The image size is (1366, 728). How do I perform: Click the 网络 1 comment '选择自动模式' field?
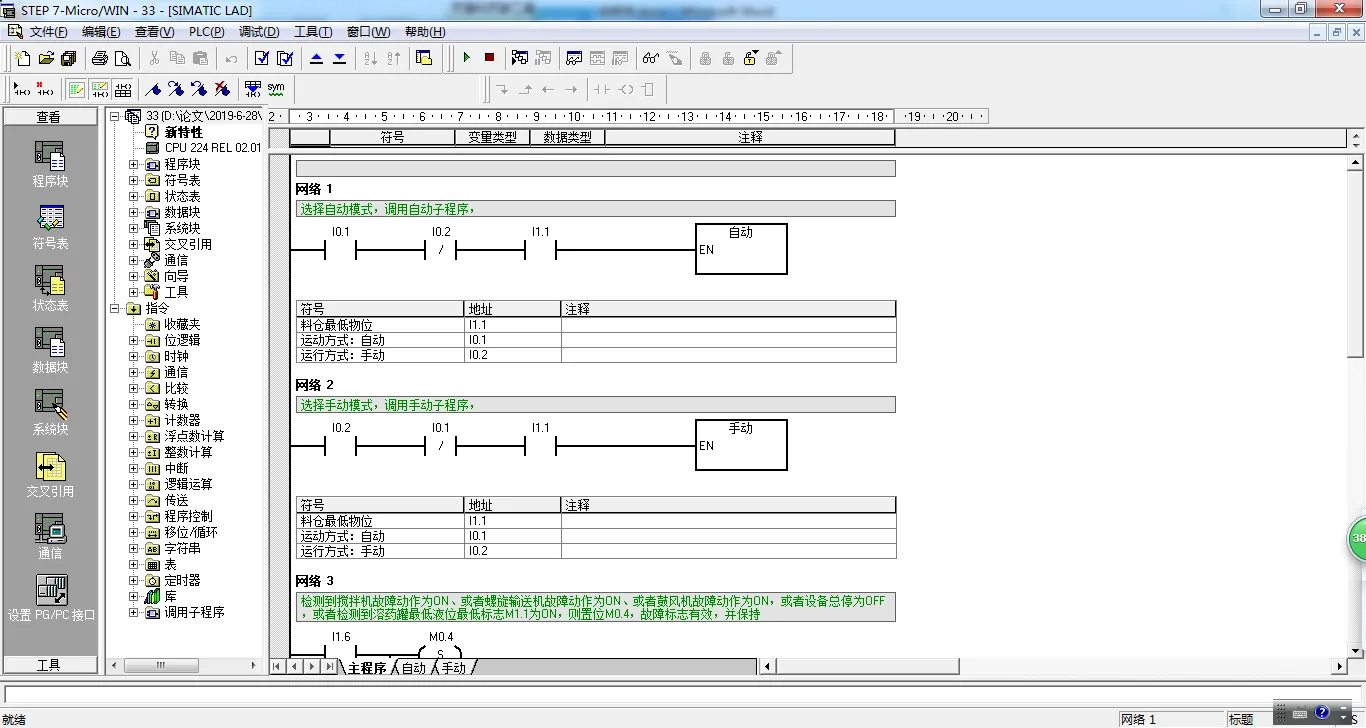(x=595, y=209)
